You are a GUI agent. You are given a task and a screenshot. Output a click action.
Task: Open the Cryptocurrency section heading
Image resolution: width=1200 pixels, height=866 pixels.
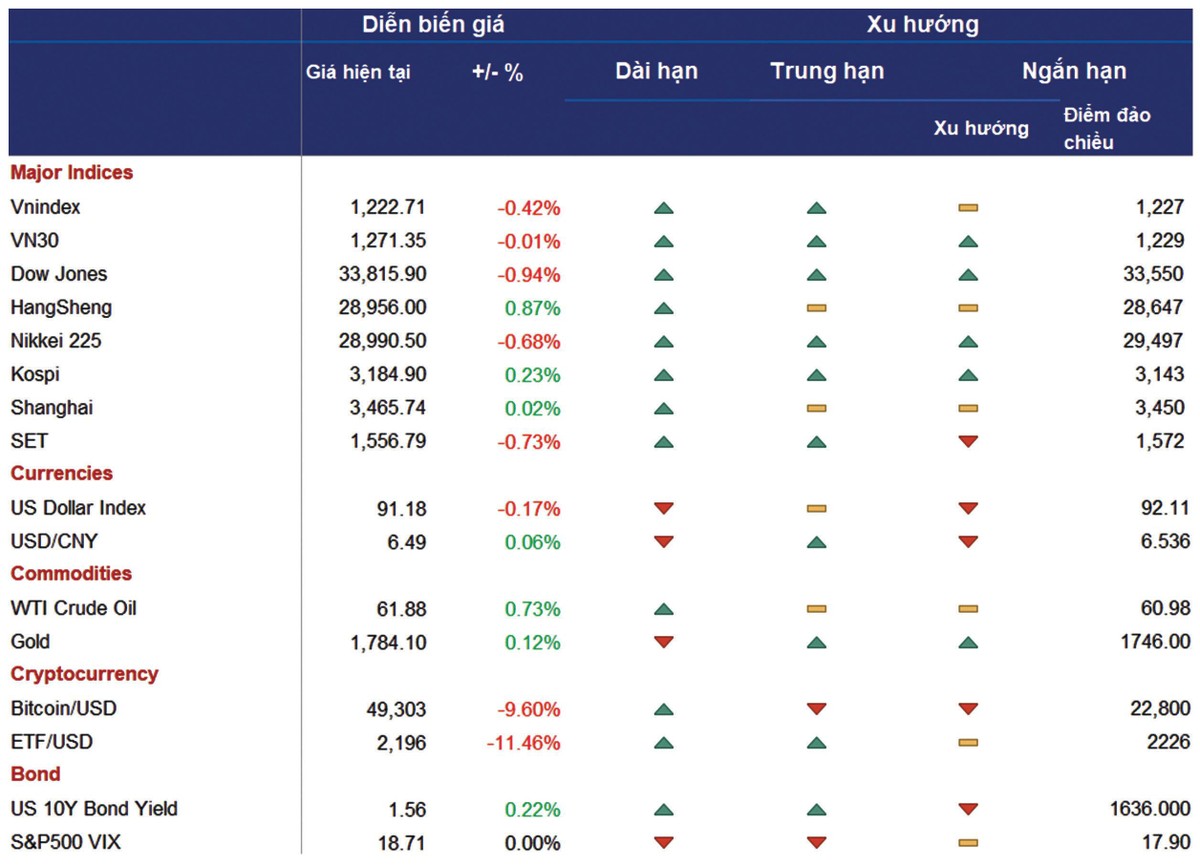pyautogui.click(x=84, y=674)
